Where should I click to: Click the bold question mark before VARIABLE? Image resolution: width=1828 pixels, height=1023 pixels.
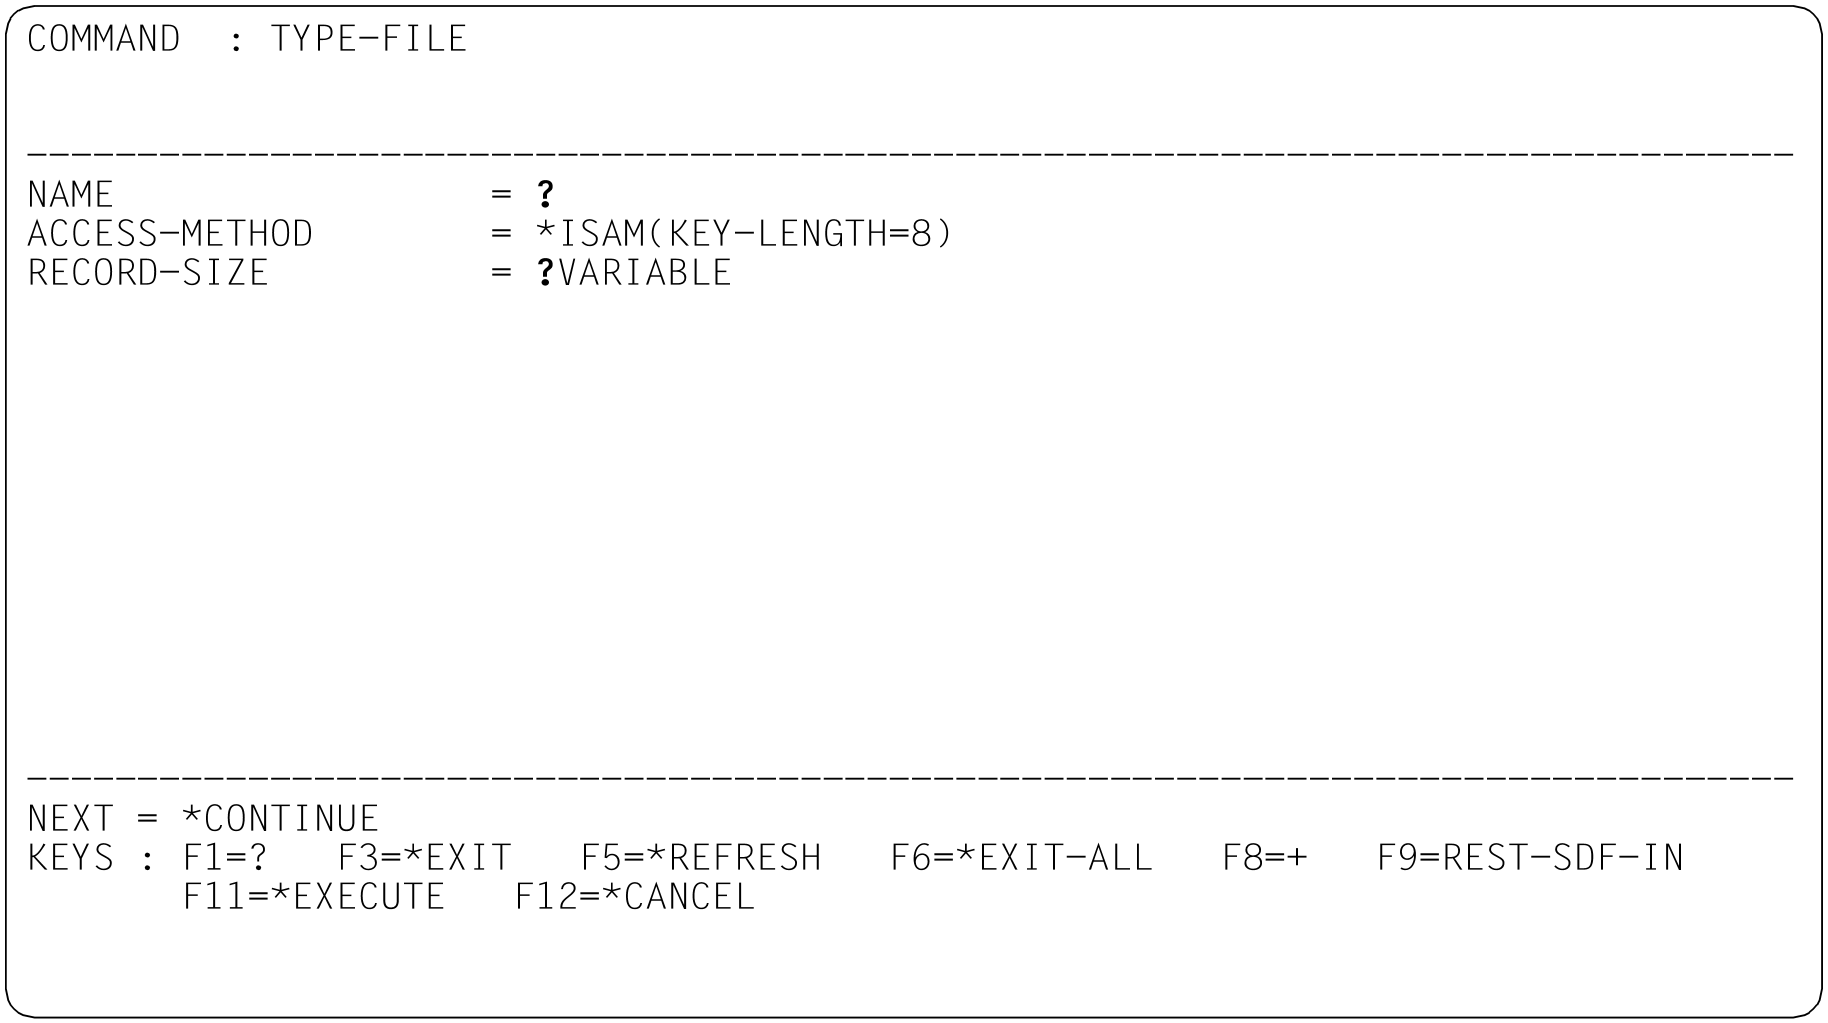click(545, 273)
